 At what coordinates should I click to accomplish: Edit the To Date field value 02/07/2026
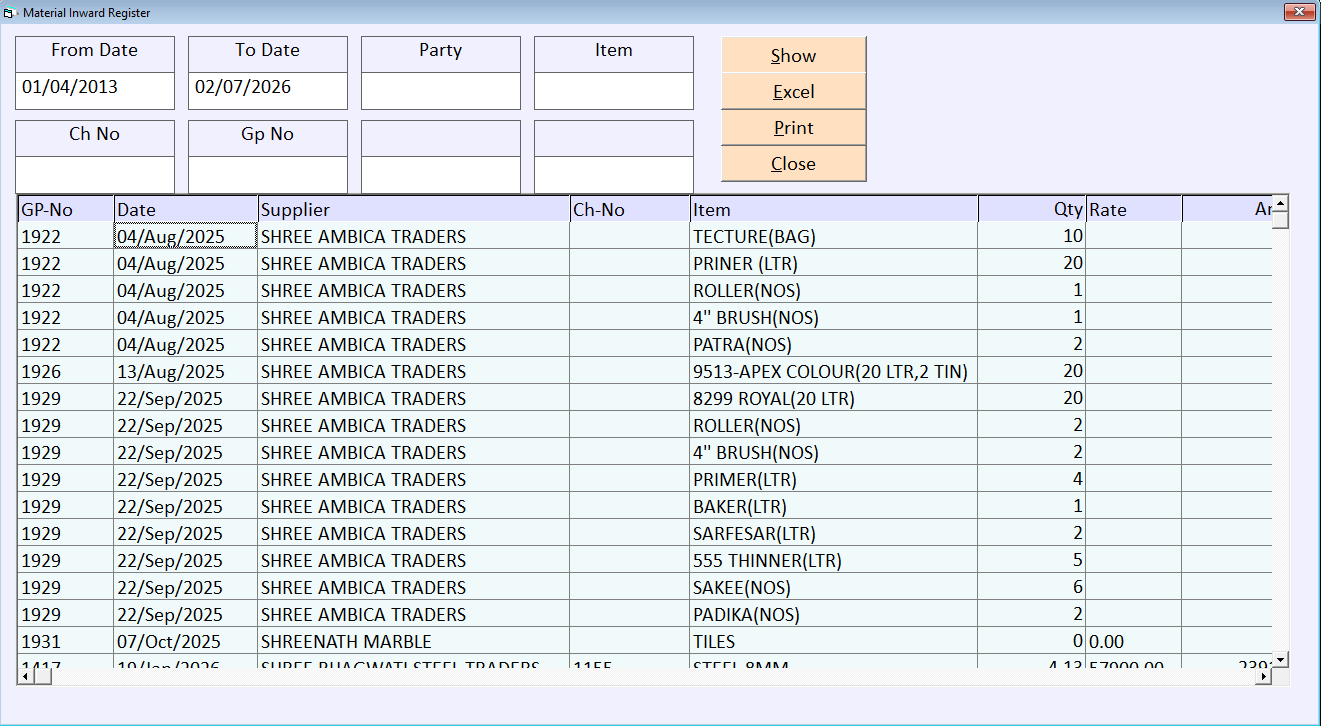tap(268, 90)
